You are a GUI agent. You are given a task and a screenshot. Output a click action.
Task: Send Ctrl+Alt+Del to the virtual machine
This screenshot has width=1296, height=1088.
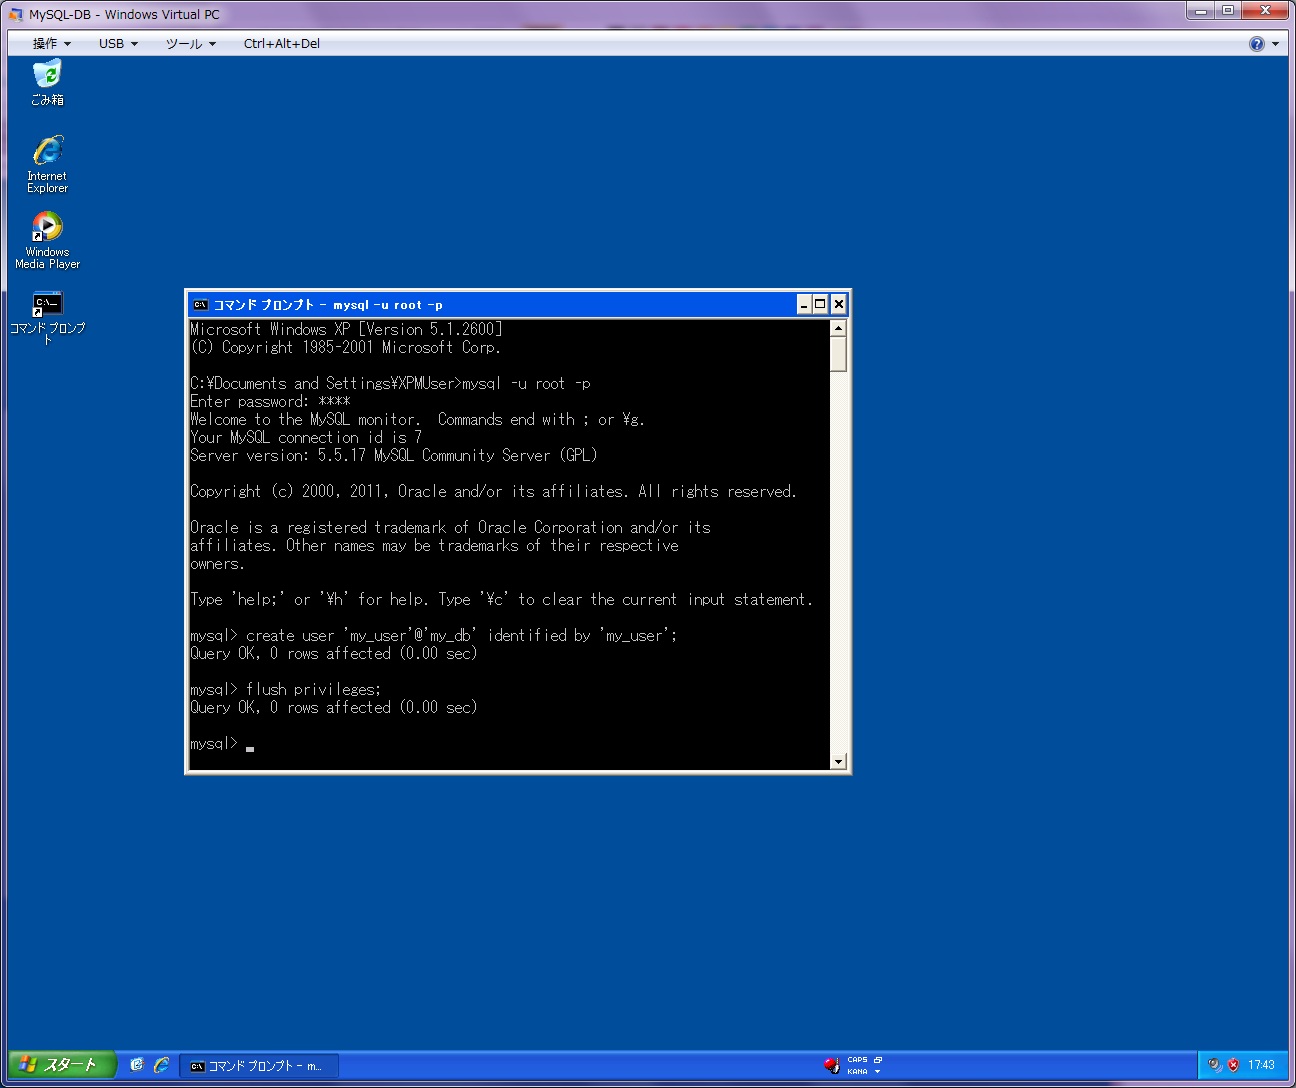282,44
